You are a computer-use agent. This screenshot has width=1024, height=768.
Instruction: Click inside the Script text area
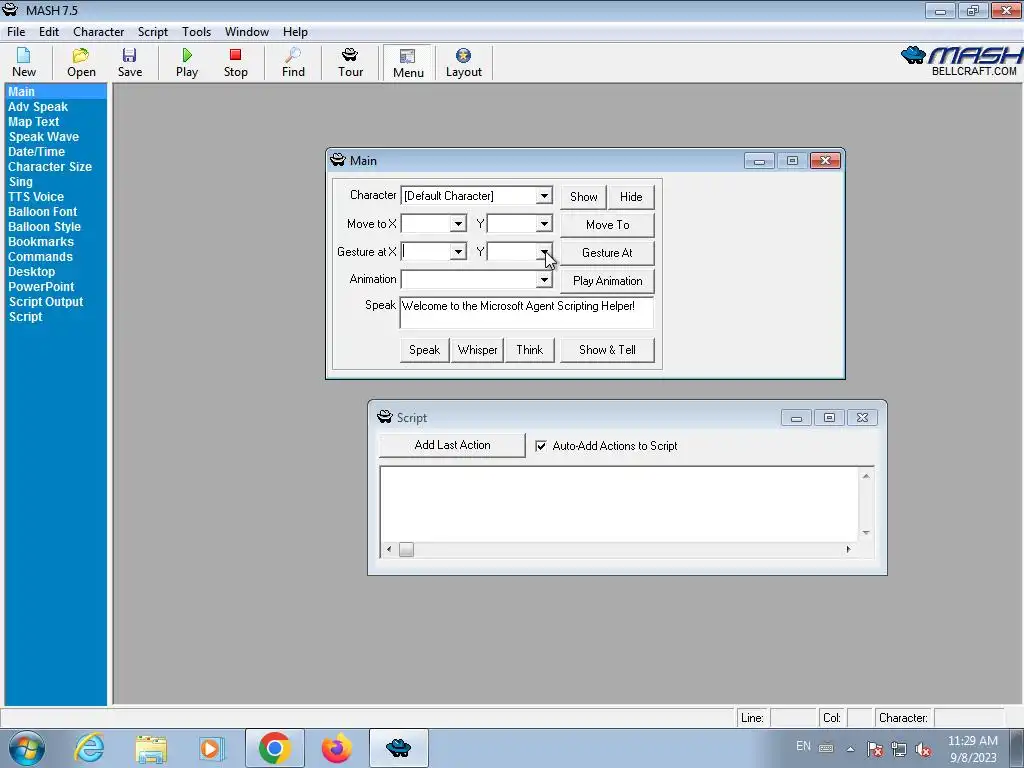pyautogui.click(x=619, y=504)
